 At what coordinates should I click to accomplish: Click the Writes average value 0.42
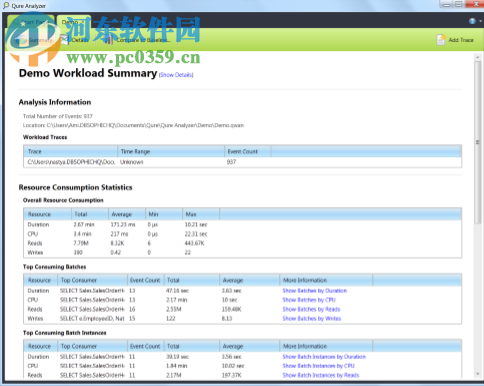click(116, 253)
